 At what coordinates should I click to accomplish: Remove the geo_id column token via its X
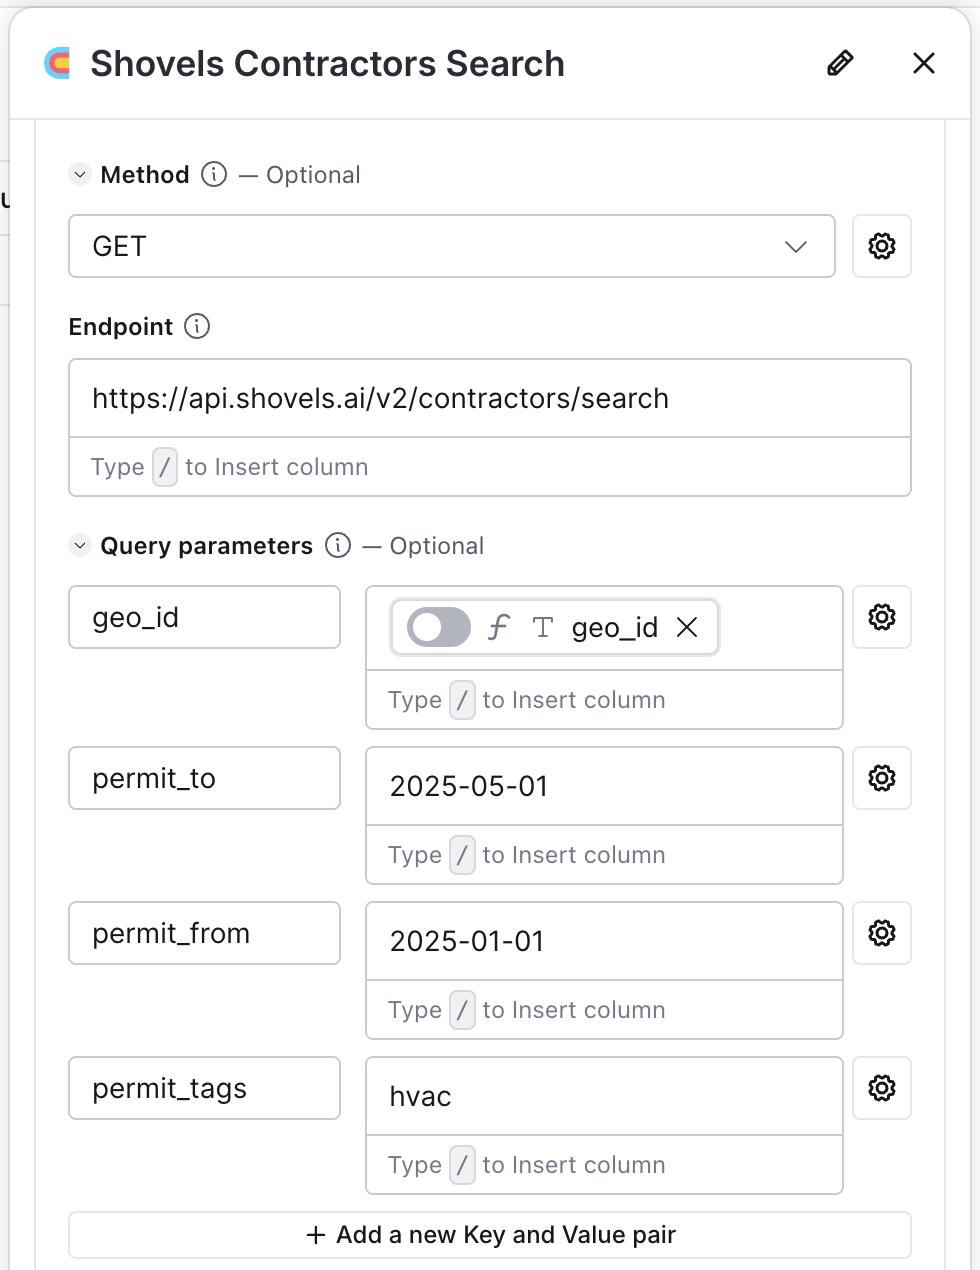(687, 627)
